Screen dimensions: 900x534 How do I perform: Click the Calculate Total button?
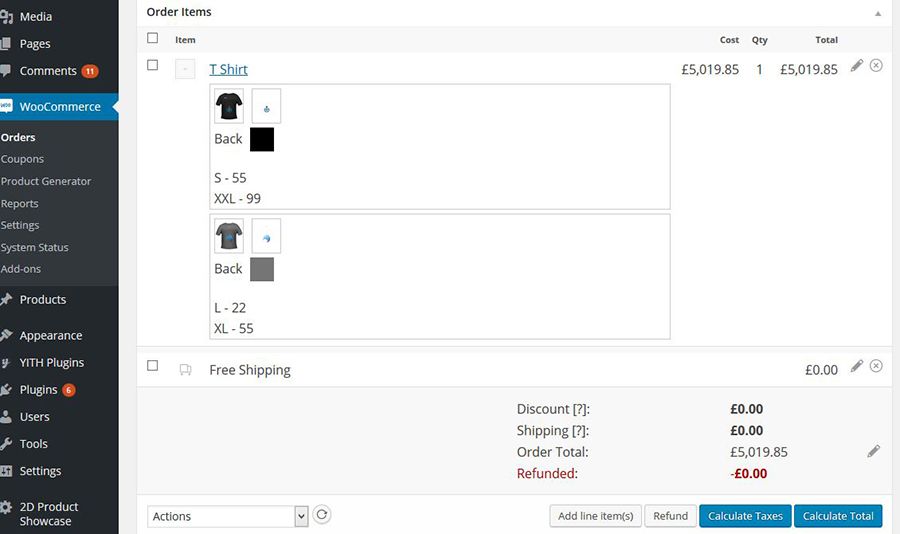coord(838,516)
